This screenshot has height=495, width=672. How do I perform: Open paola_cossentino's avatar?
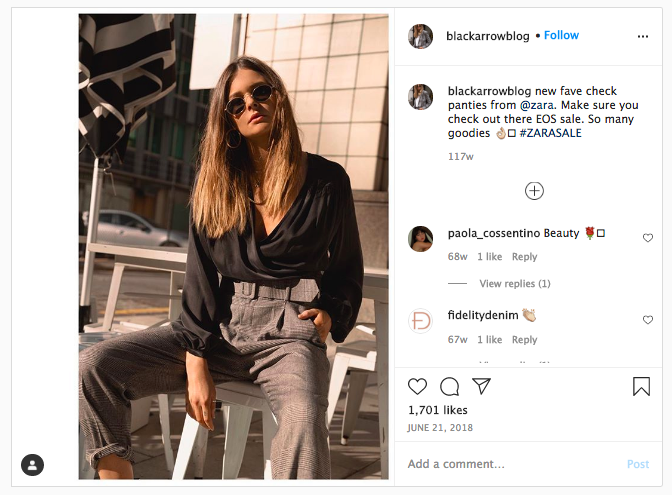(x=421, y=238)
